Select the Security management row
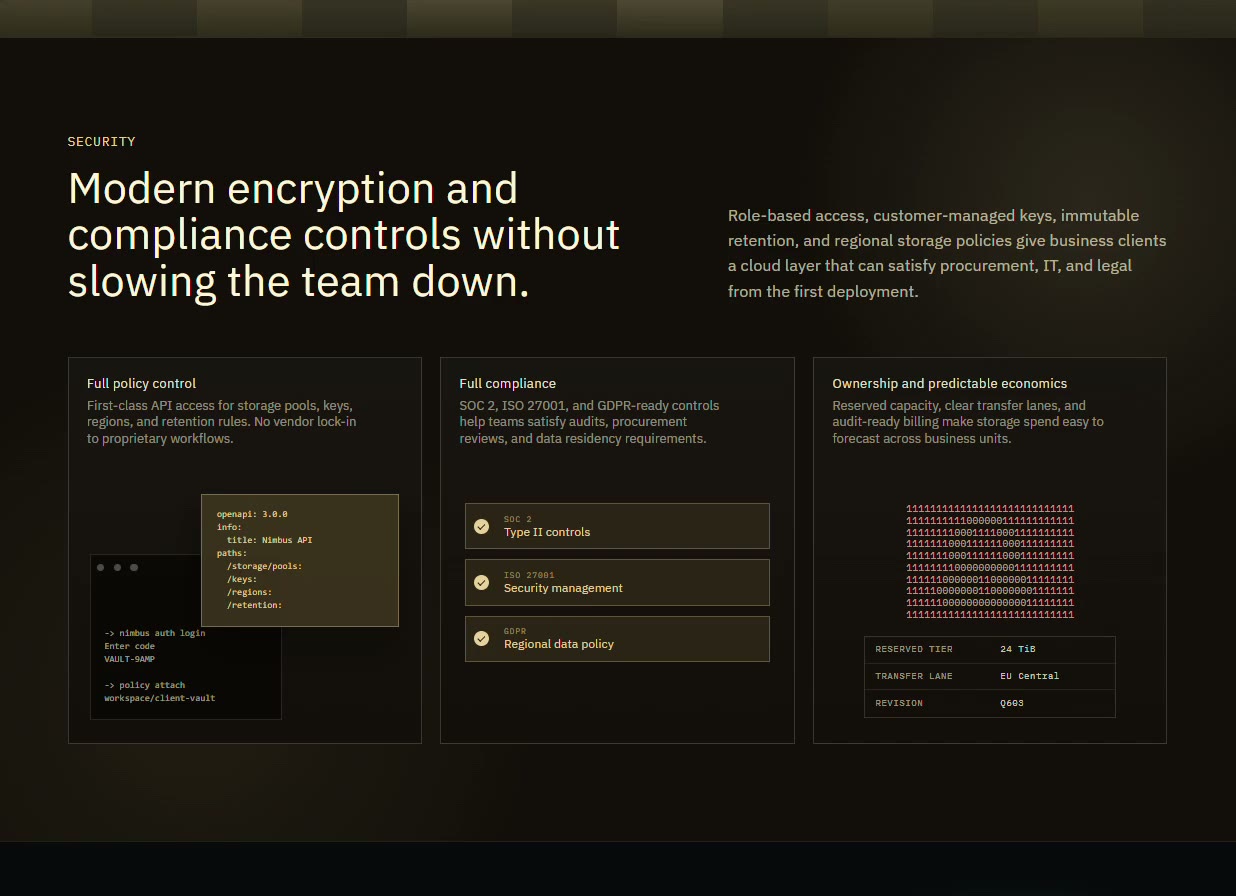 [617, 582]
